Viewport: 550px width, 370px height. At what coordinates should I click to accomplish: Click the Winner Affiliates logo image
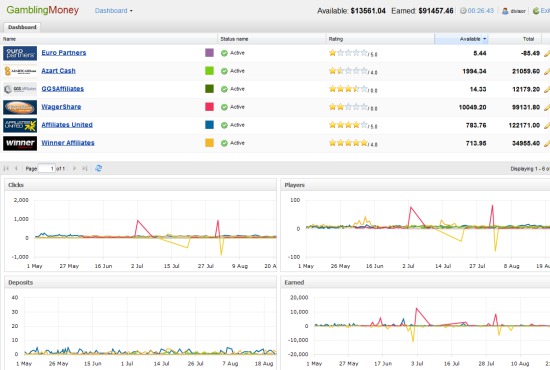[20, 143]
